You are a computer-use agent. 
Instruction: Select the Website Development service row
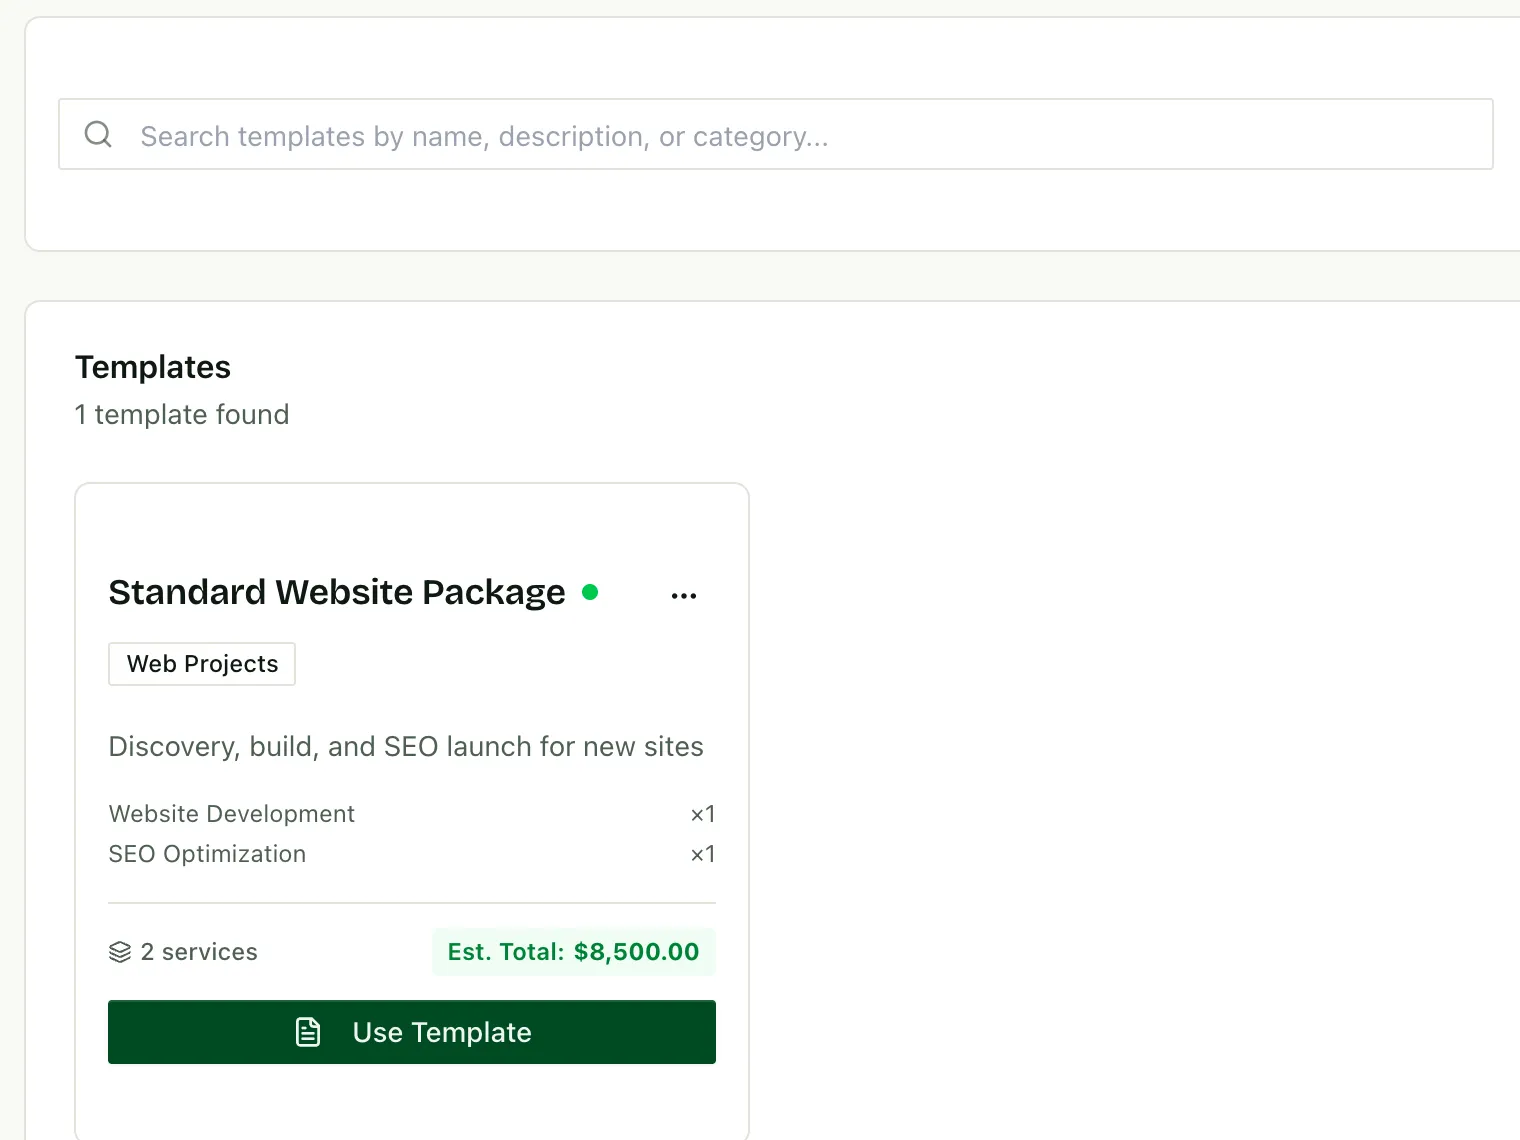tap(412, 814)
